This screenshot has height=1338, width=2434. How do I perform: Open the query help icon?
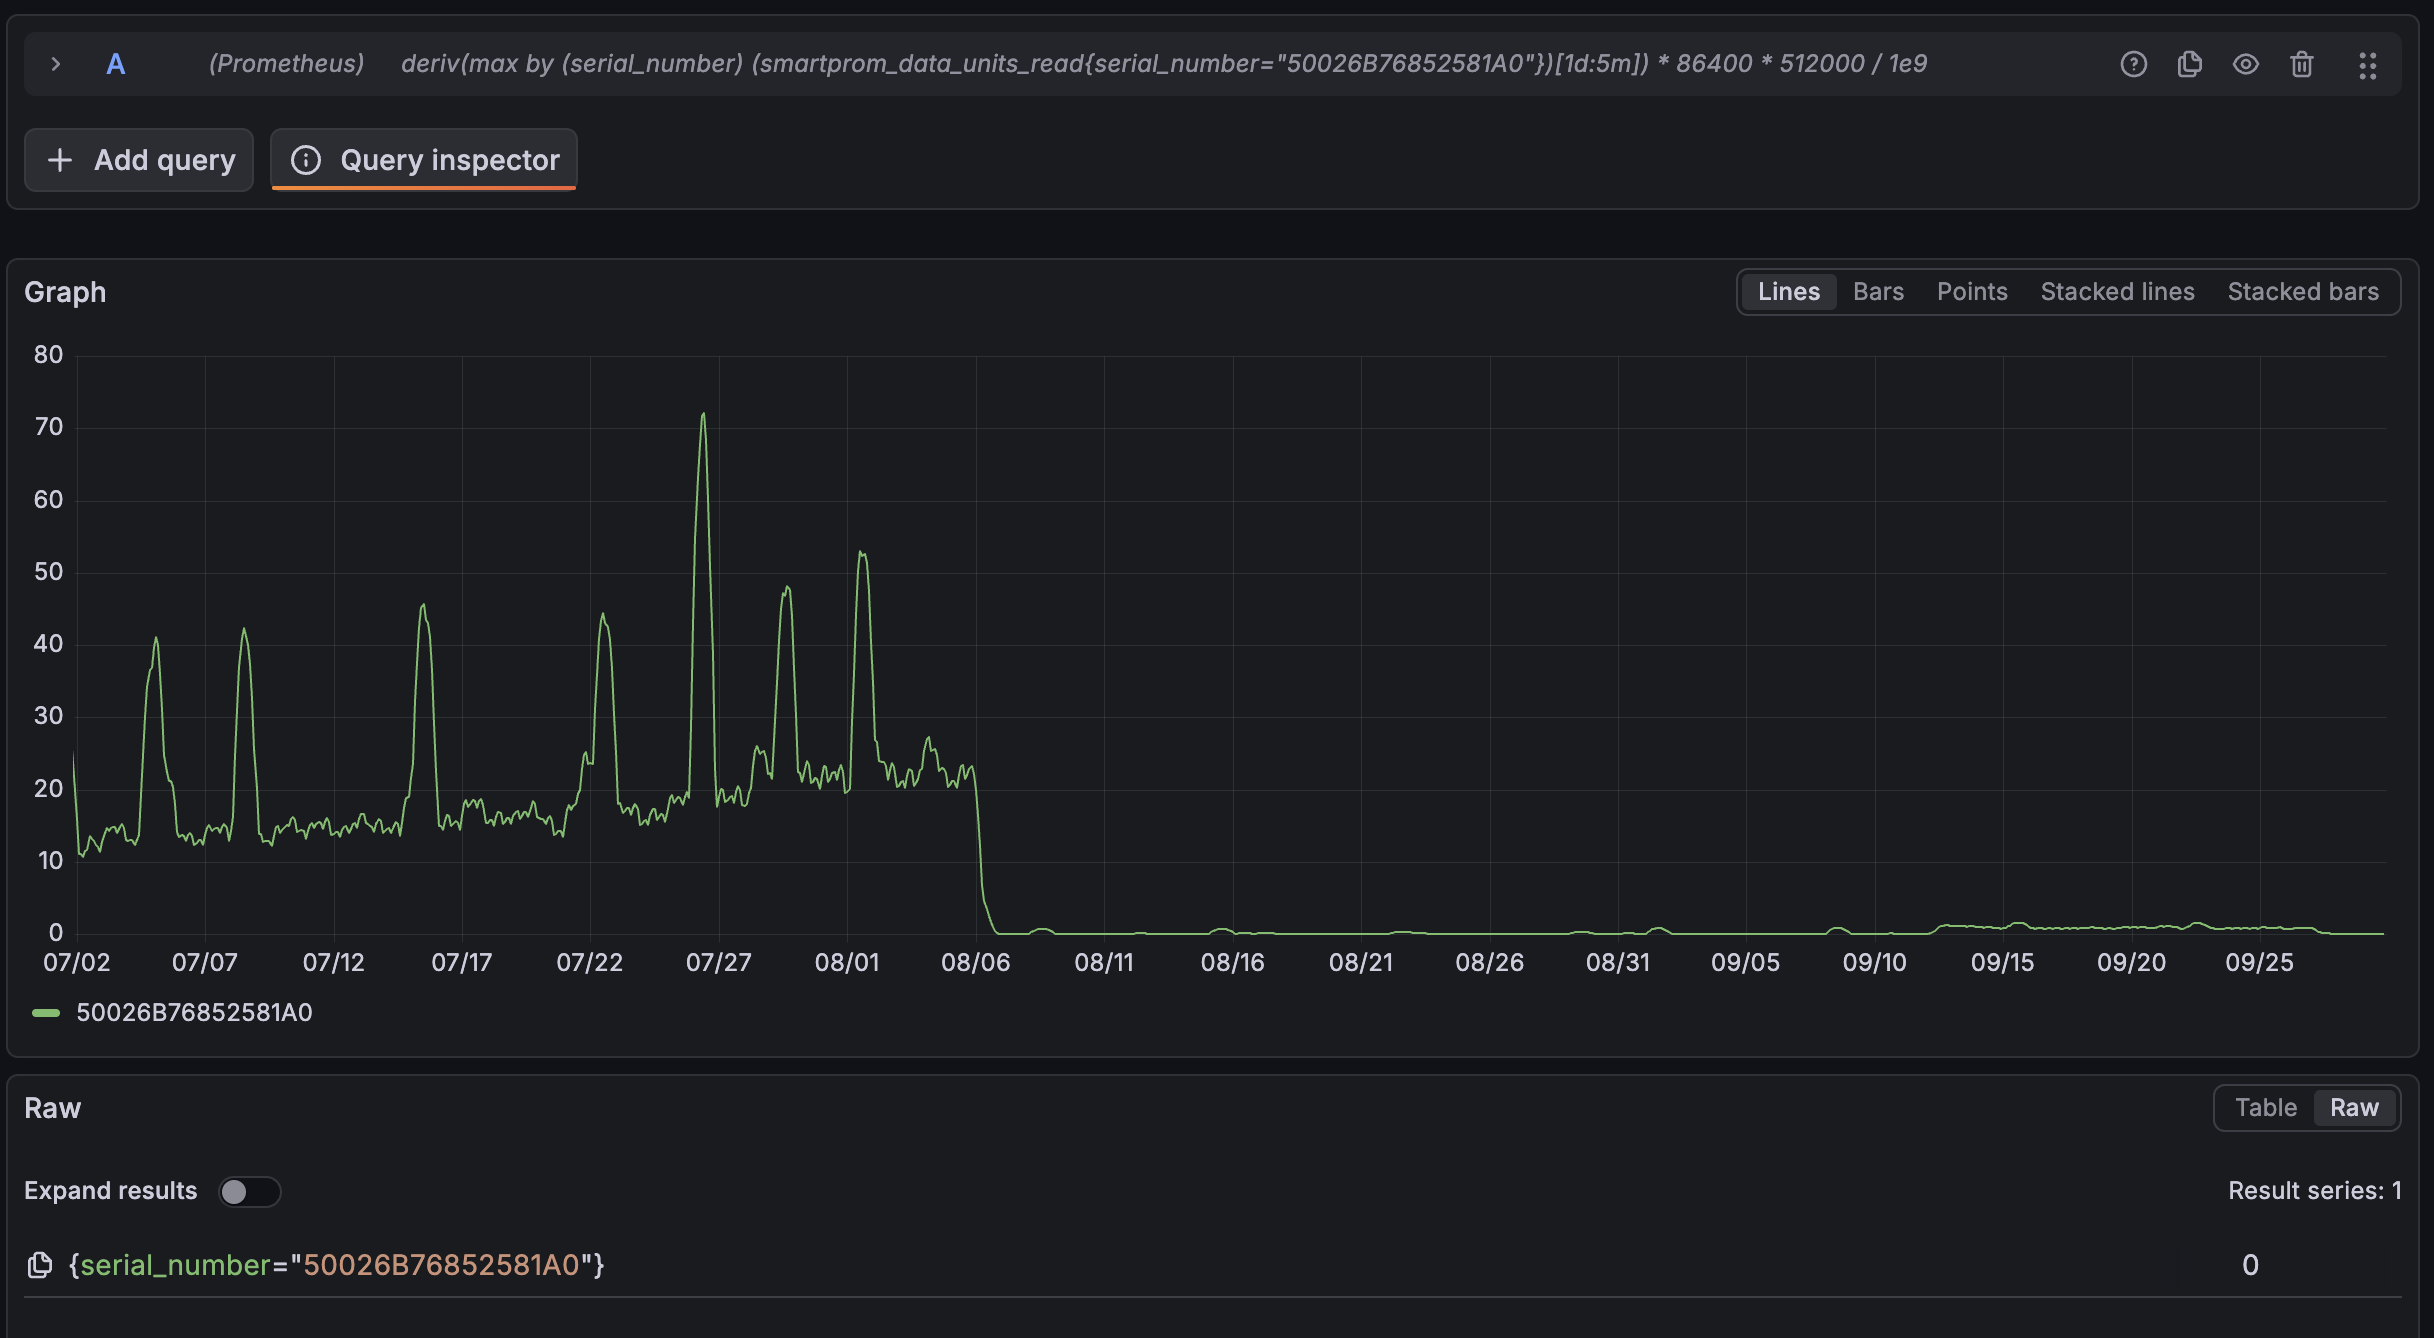click(2133, 64)
